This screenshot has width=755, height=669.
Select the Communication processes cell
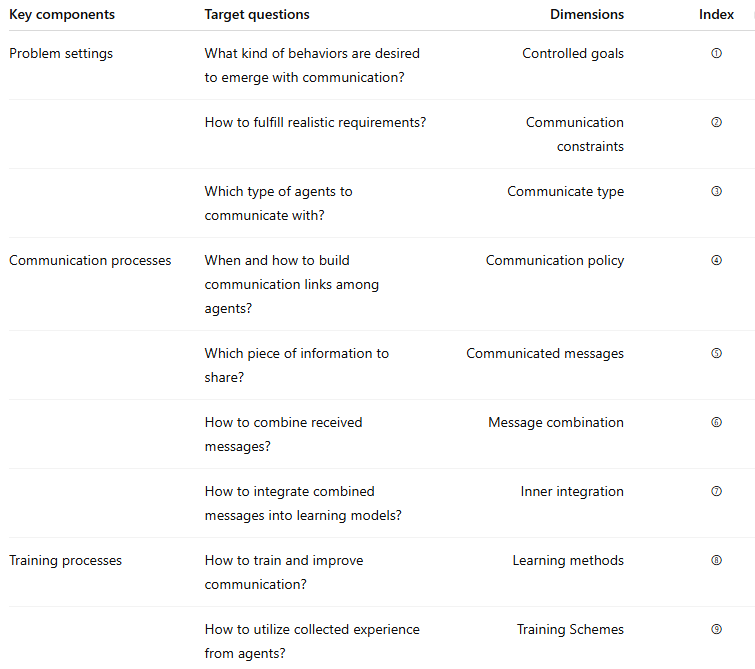click(90, 261)
